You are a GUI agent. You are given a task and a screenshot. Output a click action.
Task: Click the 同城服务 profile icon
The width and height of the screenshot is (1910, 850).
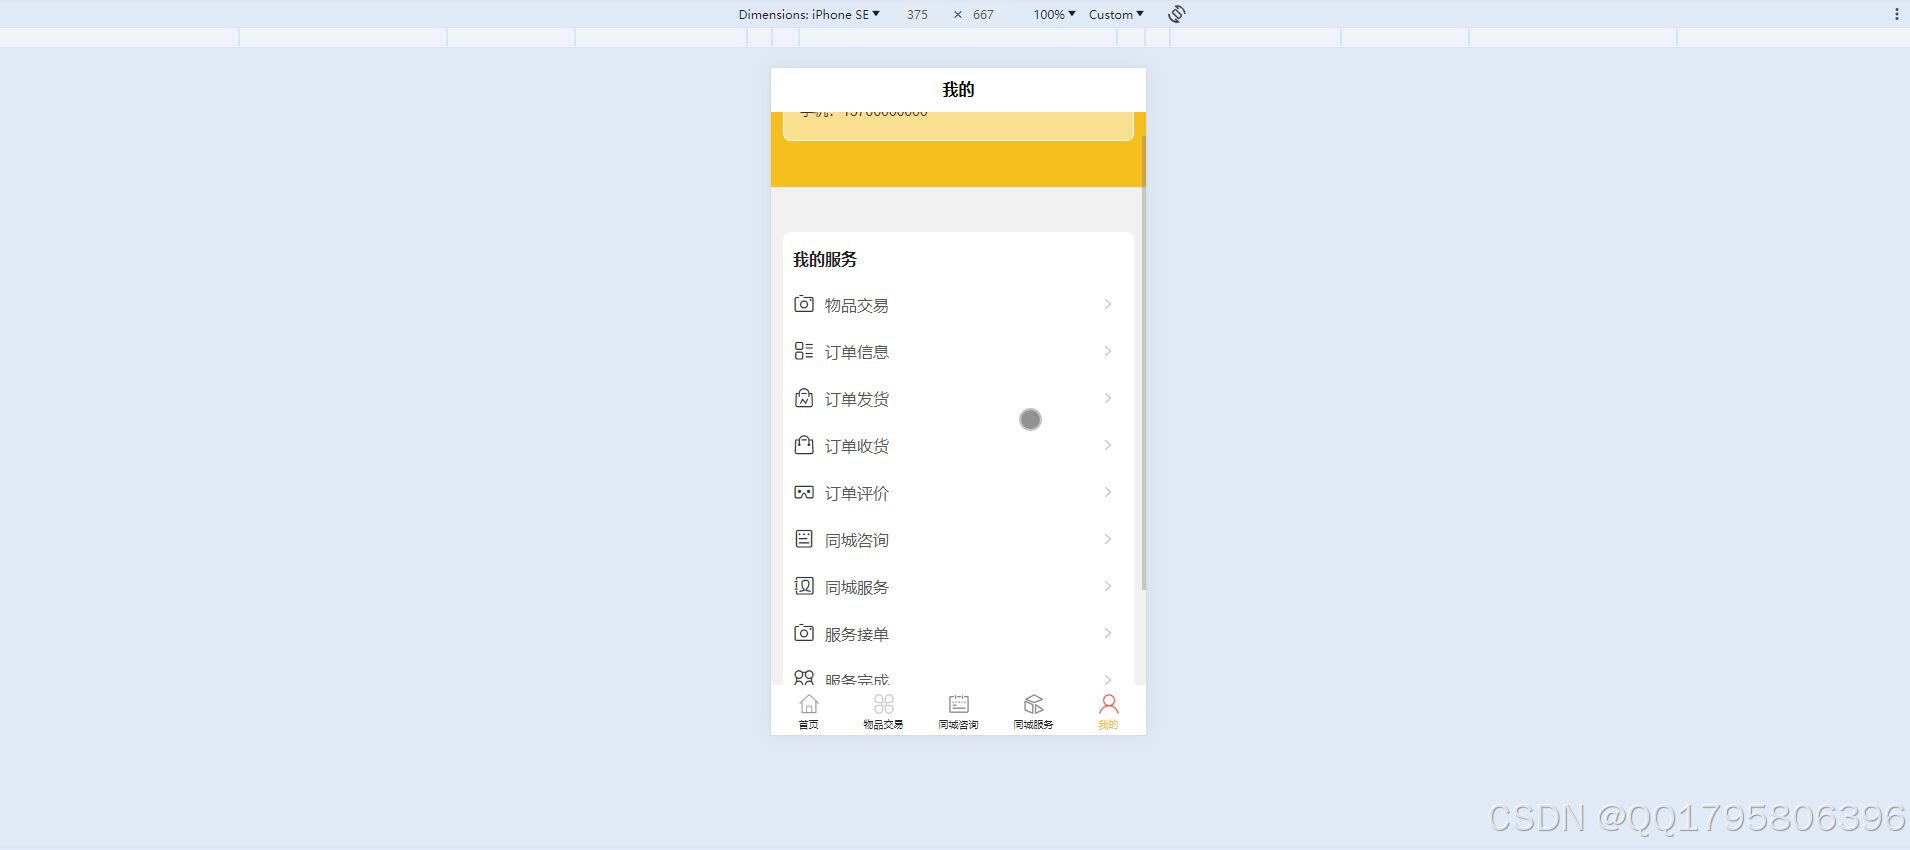[804, 586]
